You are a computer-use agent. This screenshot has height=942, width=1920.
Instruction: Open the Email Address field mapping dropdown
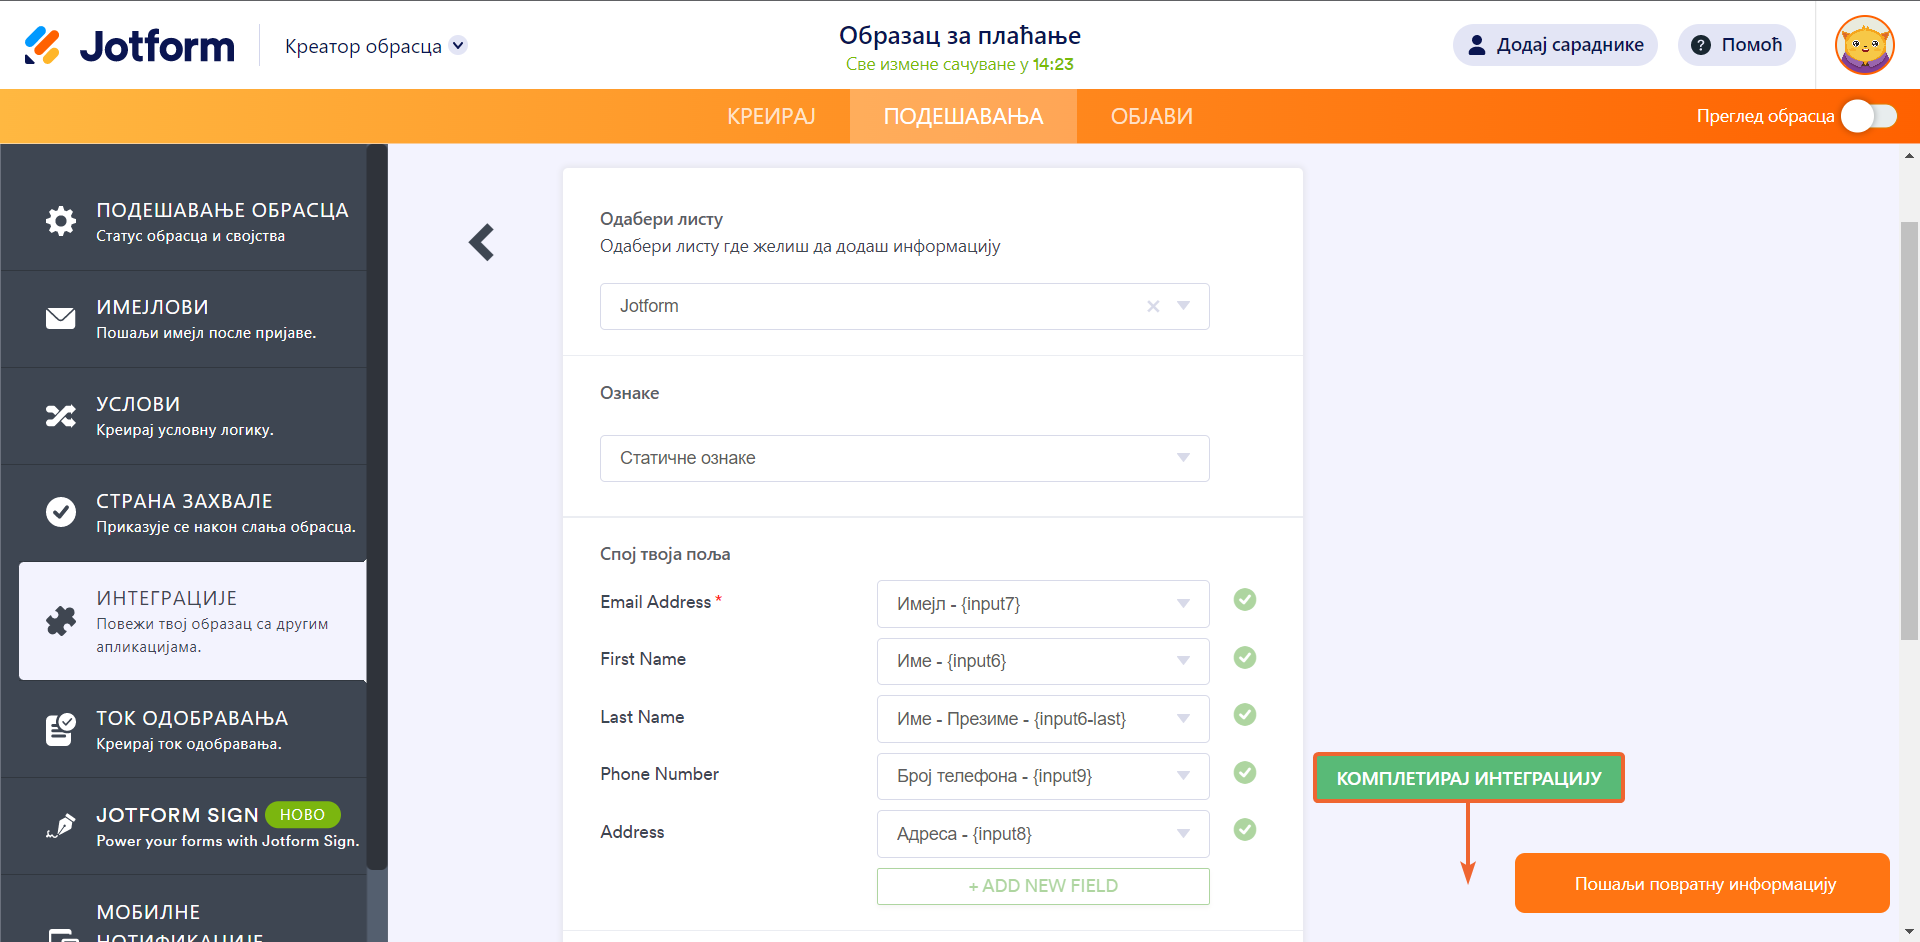1042,604
